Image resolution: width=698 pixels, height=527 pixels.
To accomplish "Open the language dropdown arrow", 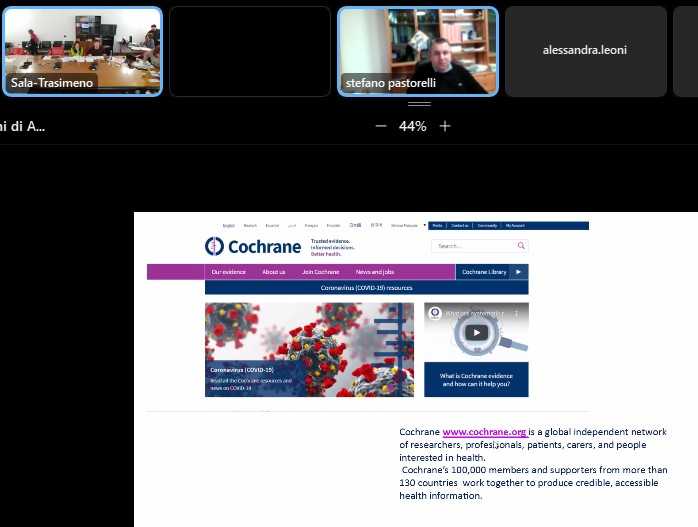I will pos(425,225).
